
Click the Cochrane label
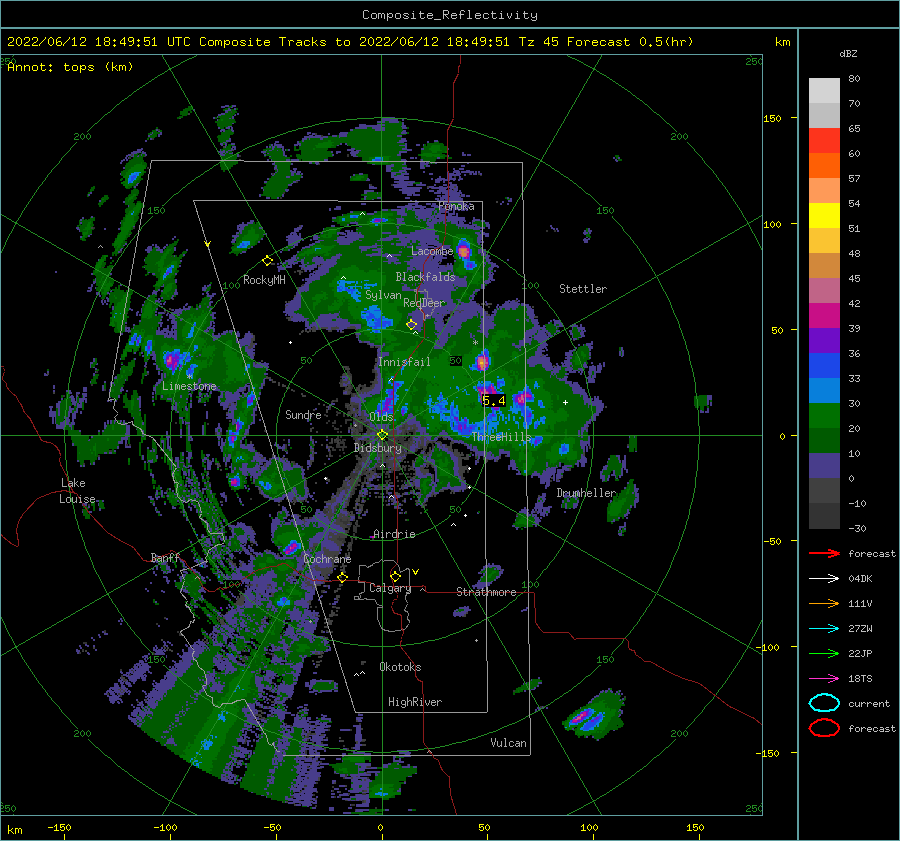327,559
